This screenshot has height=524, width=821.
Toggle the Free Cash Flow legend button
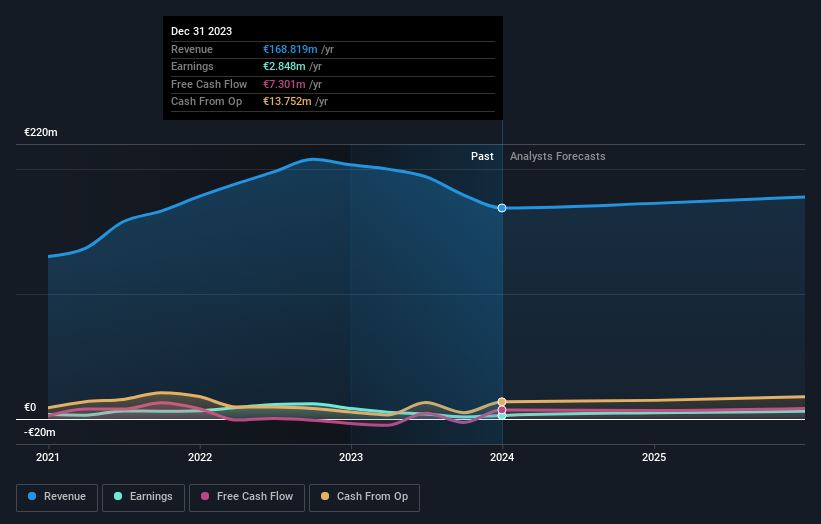pyautogui.click(x=247, y=497)
